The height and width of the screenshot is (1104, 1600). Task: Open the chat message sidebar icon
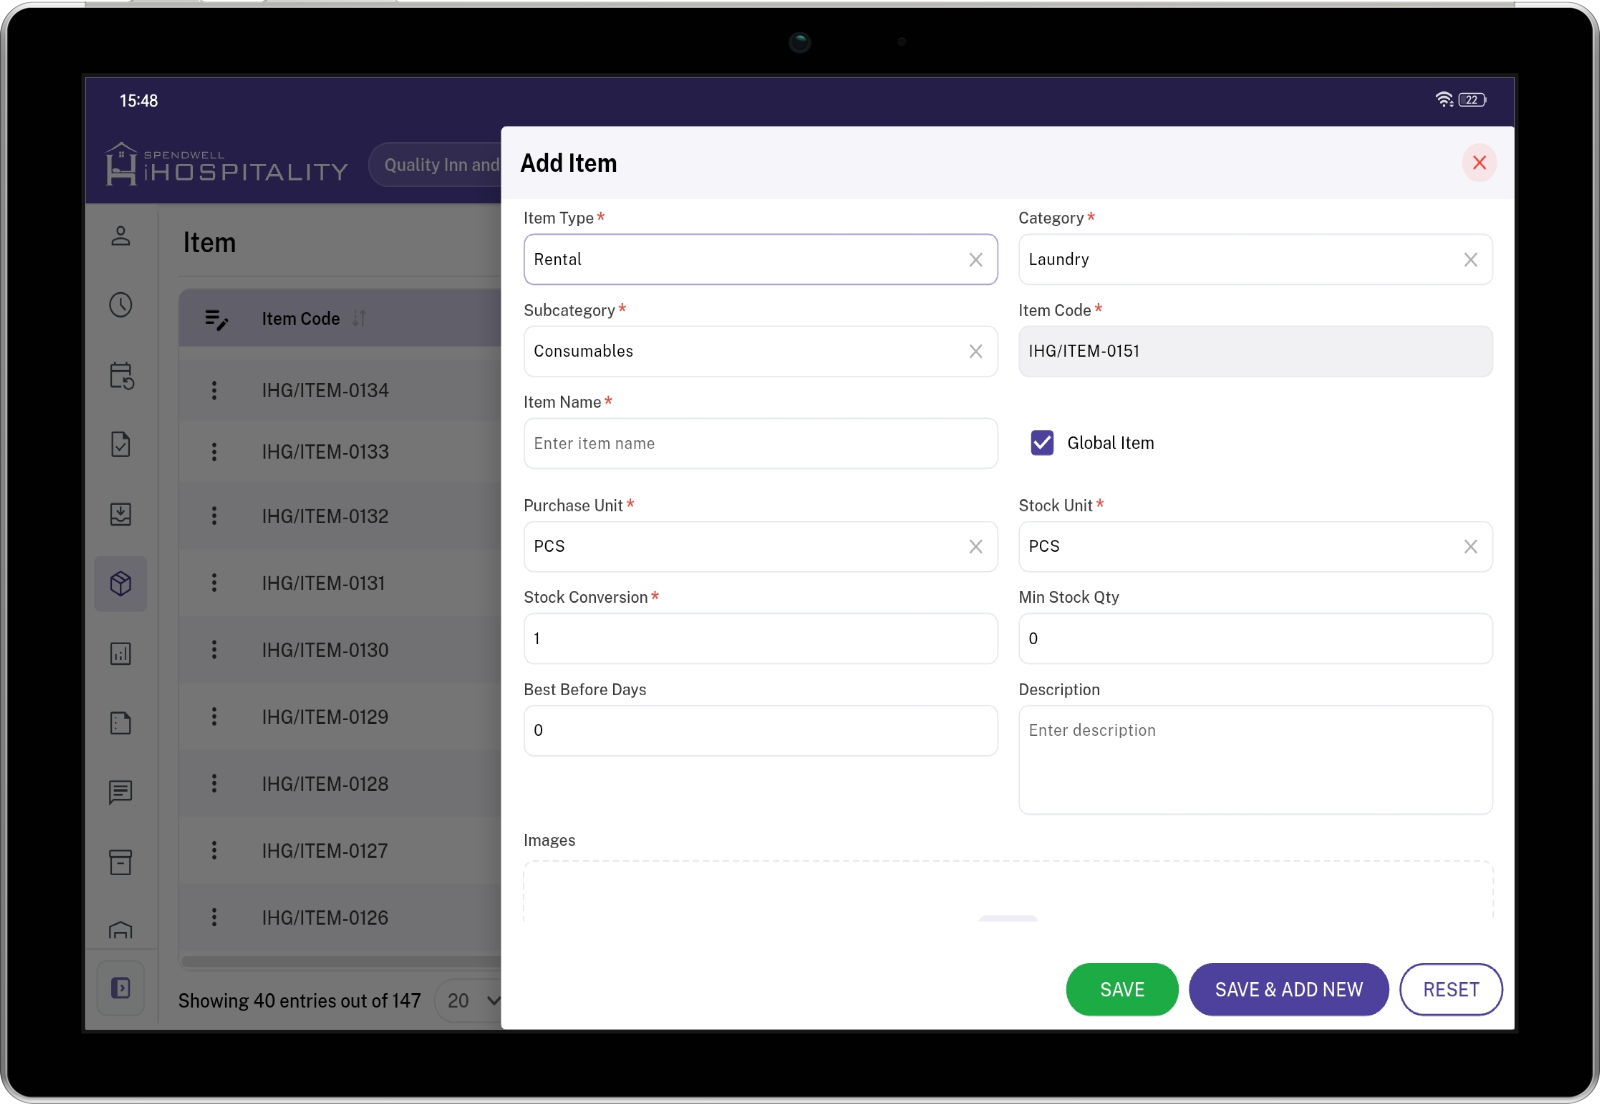[x=121, y=793]
